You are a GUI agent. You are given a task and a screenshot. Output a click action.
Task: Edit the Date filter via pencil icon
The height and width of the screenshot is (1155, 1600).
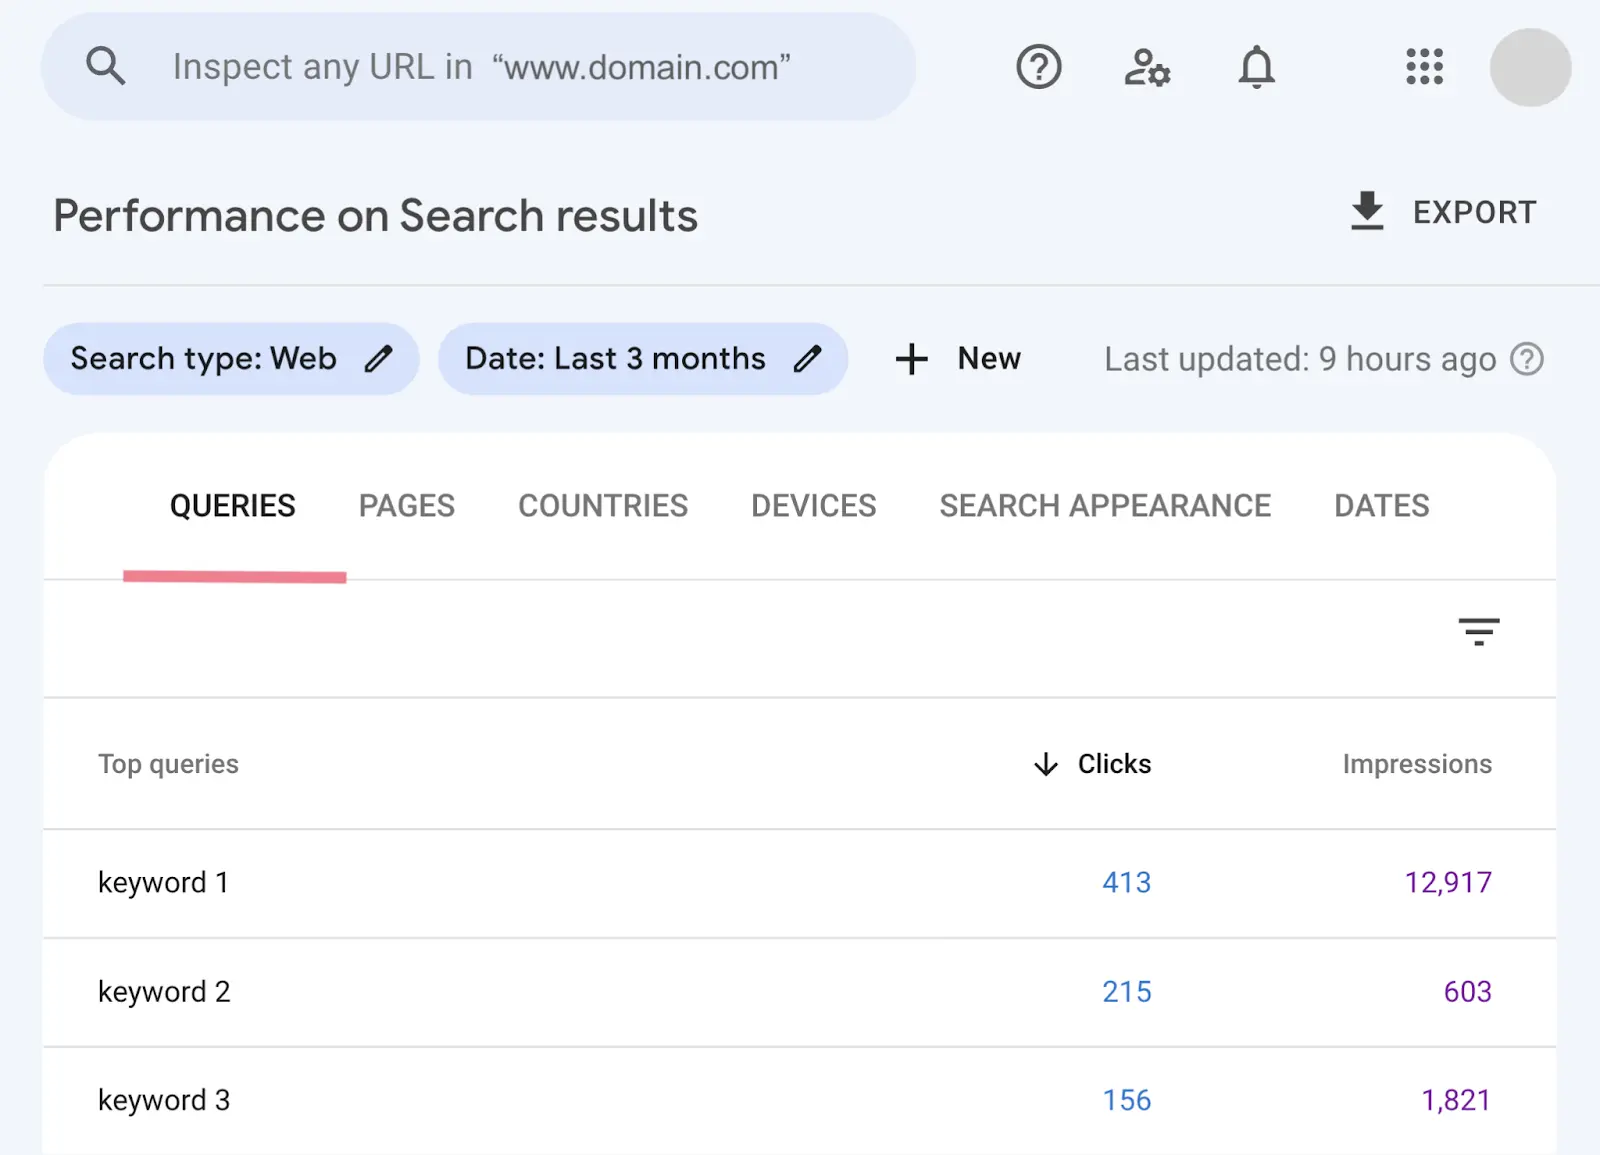810,358
